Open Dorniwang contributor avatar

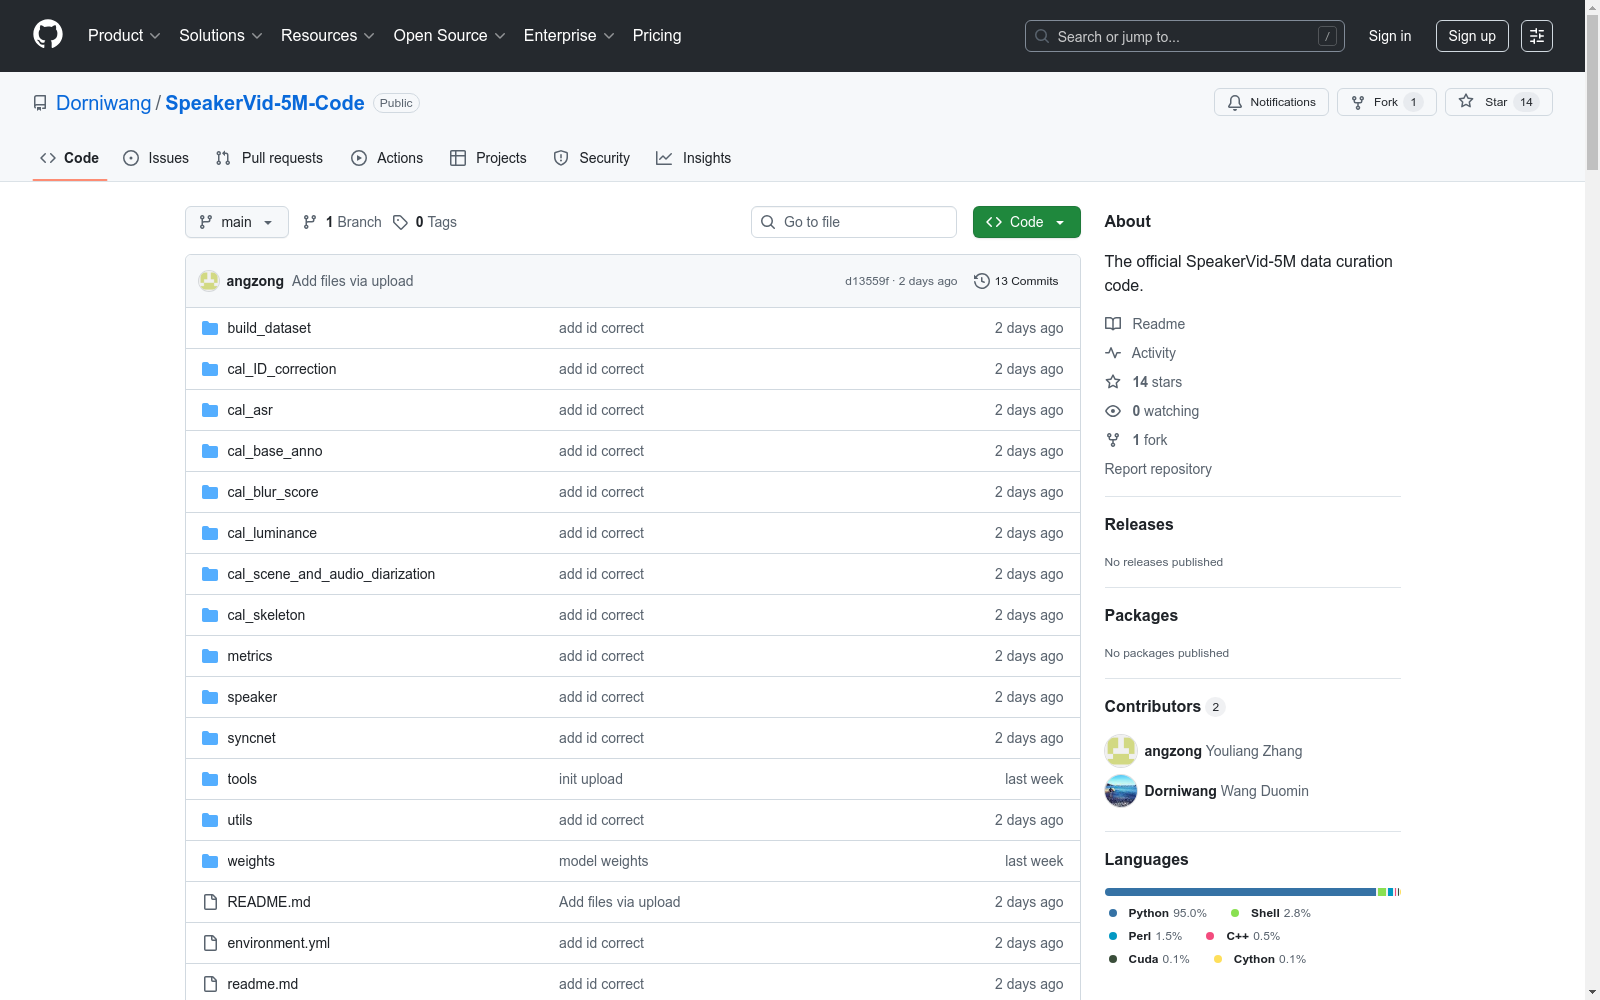[x=1121, y=791]
